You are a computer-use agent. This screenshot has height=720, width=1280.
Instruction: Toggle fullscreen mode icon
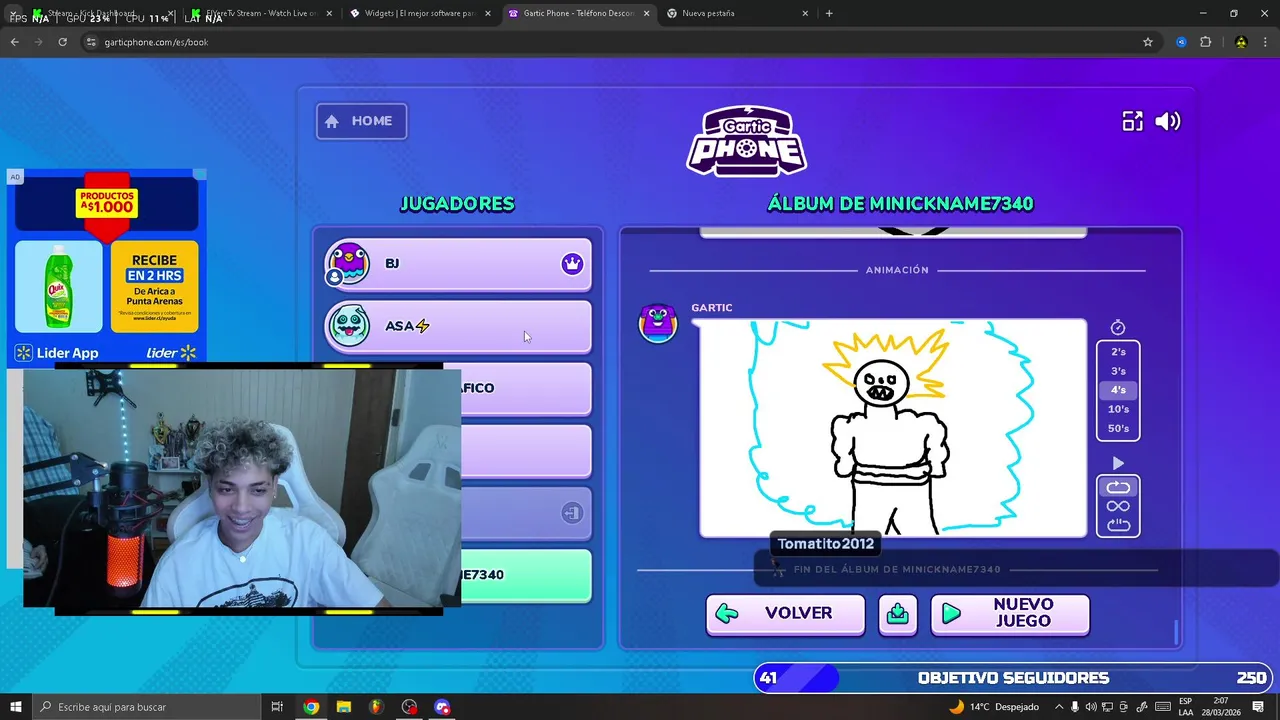point(1132,121)
